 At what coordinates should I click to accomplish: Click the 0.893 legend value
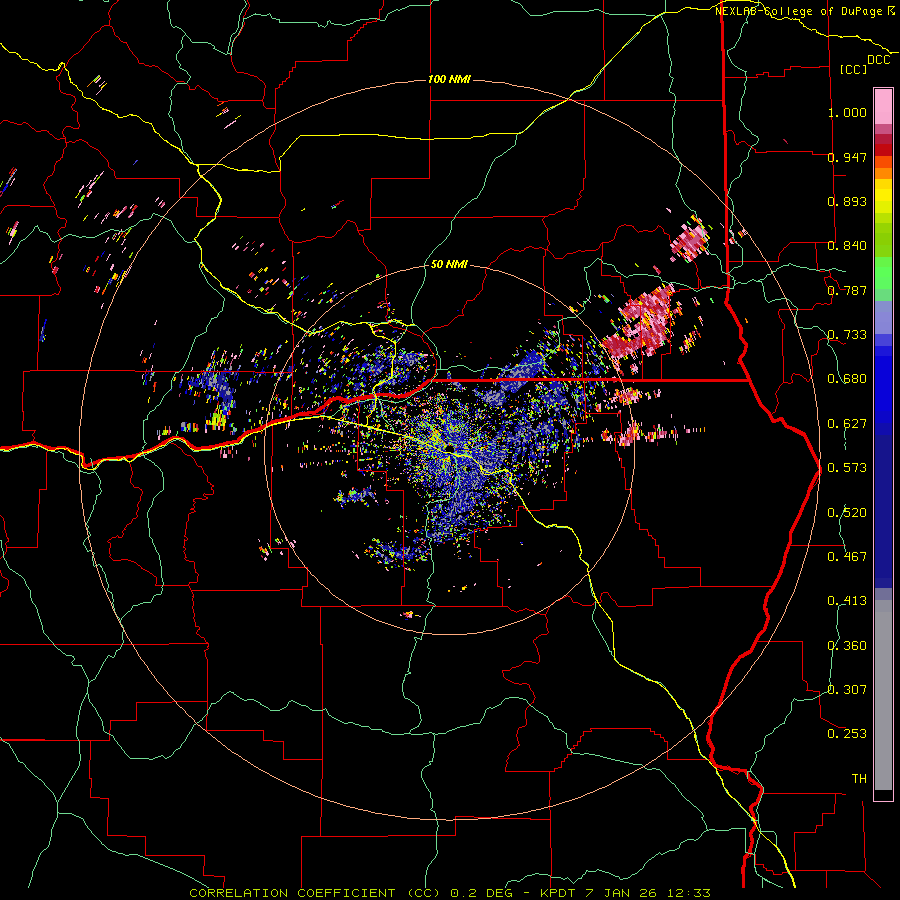(847, 201)
